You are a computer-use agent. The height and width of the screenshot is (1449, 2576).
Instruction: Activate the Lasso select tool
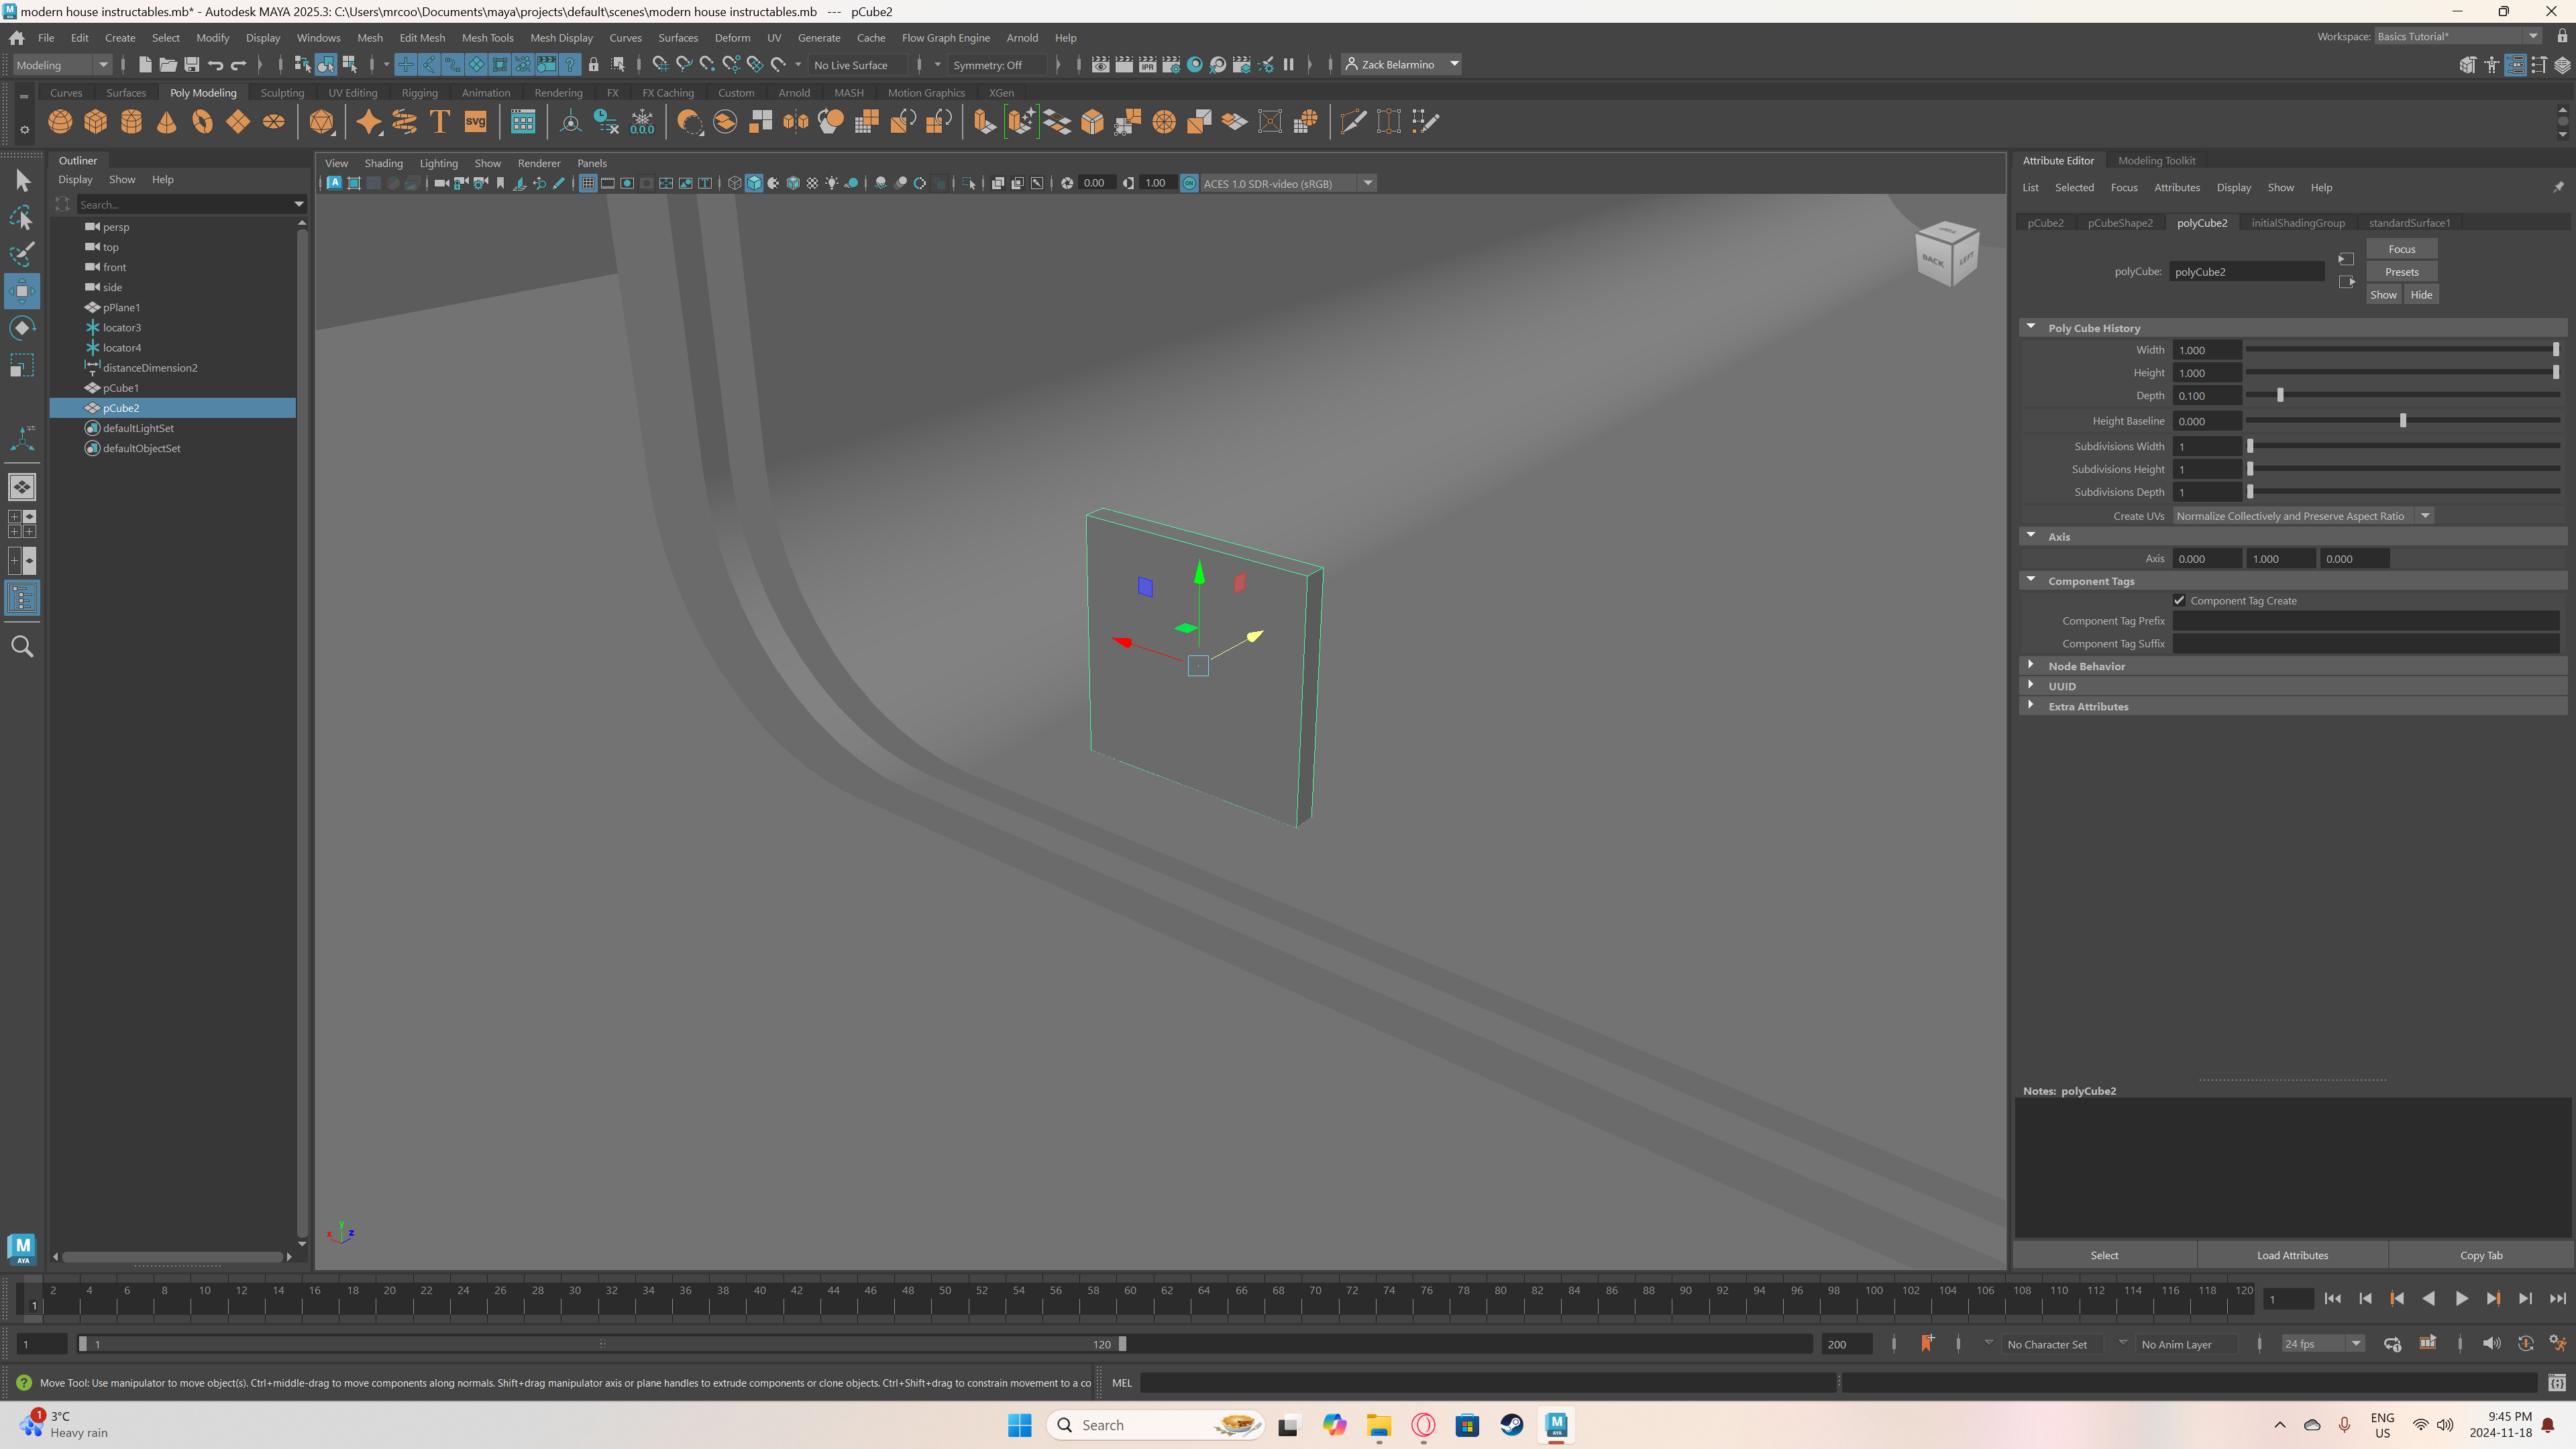click(x=22, y=218)
